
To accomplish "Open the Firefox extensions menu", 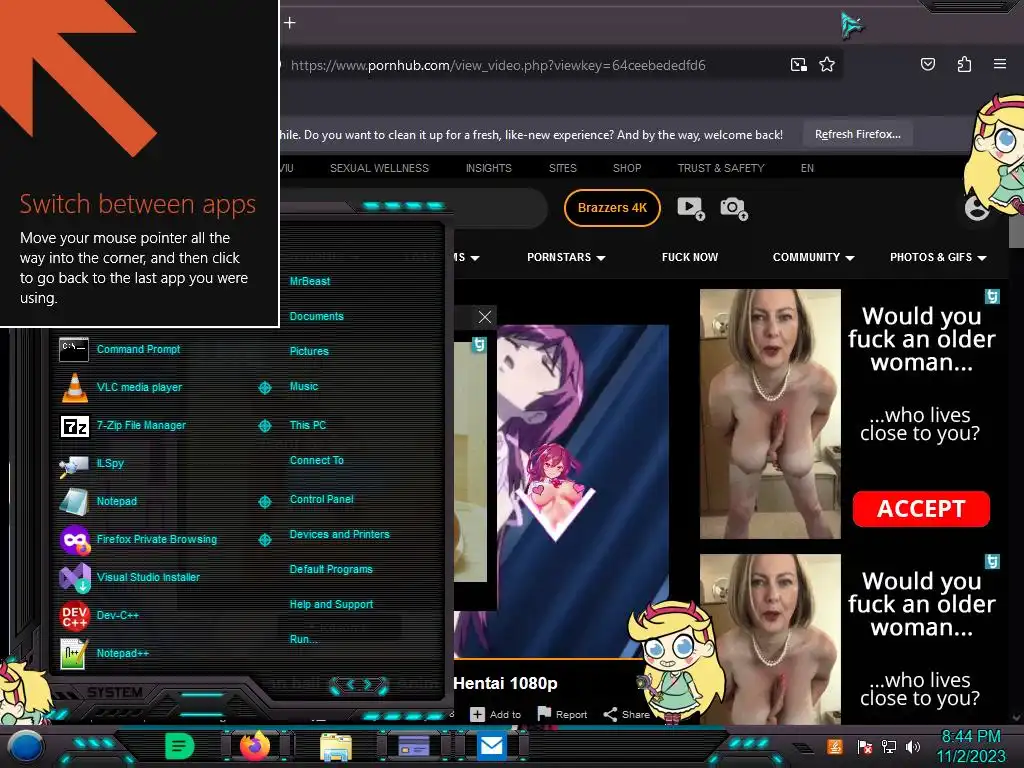I will [964, 64].
